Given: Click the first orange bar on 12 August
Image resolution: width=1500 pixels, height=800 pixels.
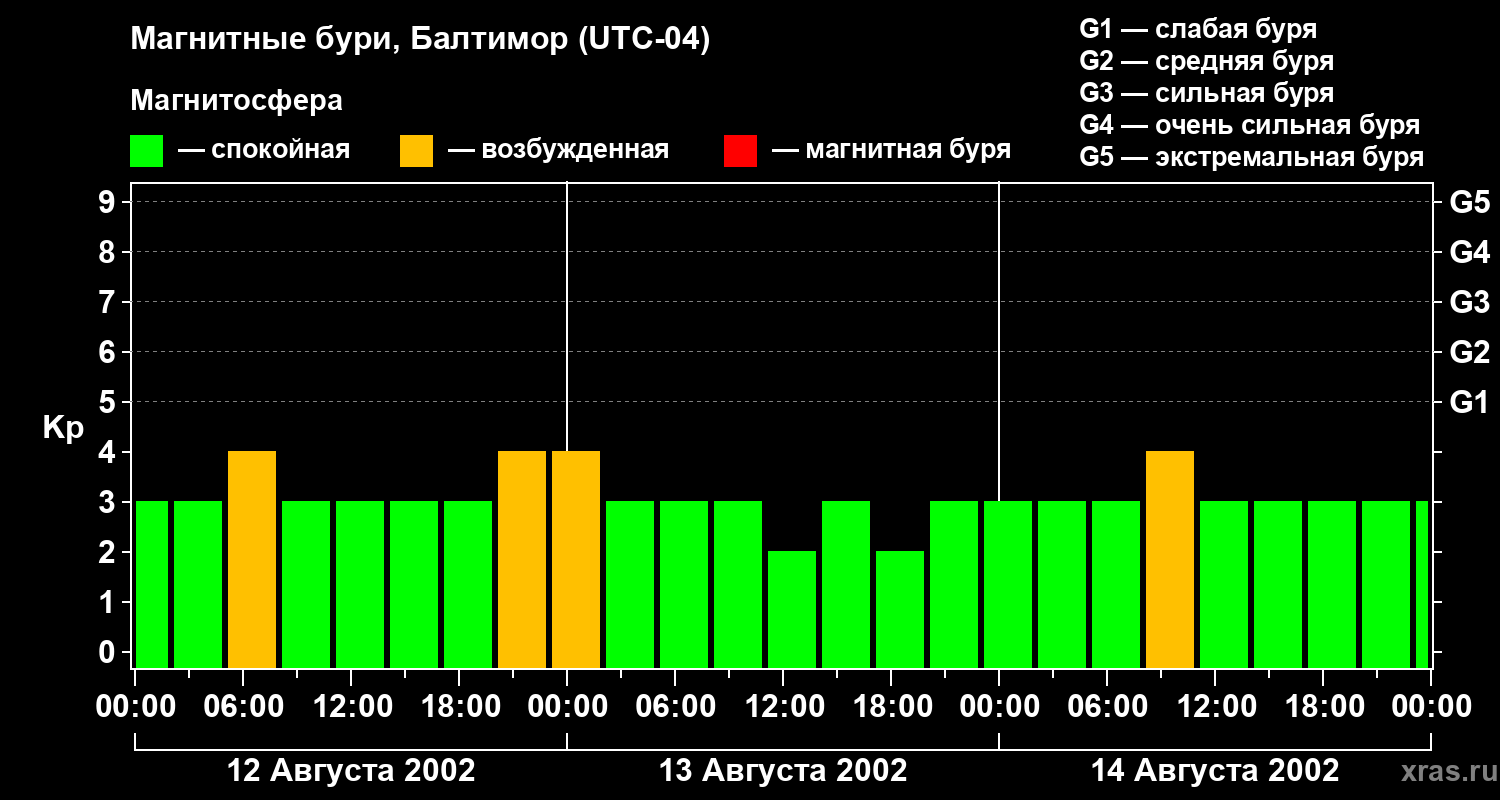Looking at the screenshot, I should 252,559.
